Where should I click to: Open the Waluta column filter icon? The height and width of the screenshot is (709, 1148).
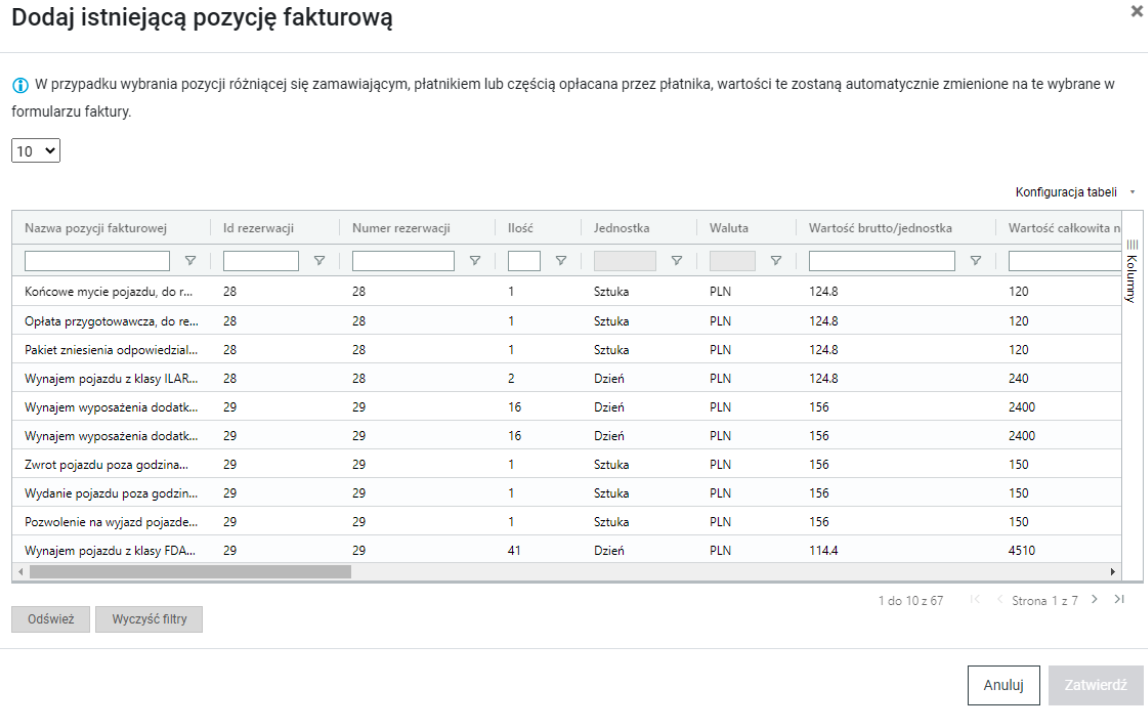pos(775,261)
